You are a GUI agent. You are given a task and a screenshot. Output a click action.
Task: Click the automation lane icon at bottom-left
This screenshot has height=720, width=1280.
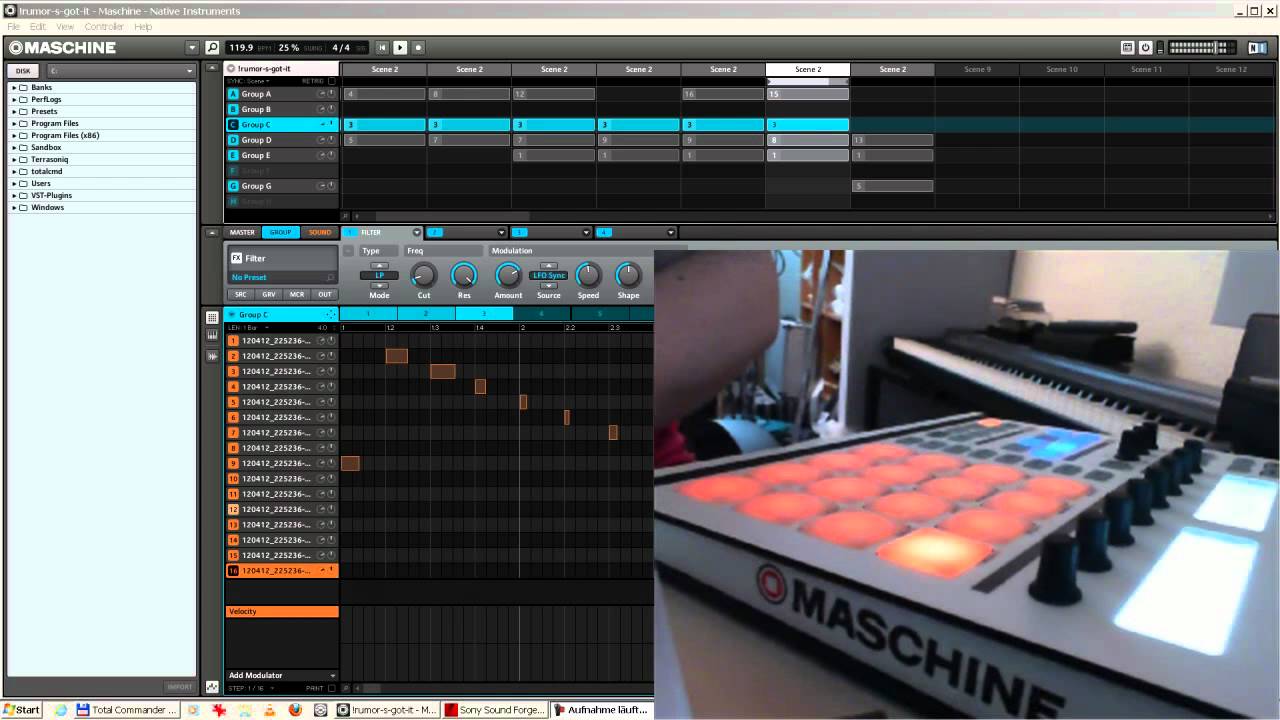coord(212,687)
